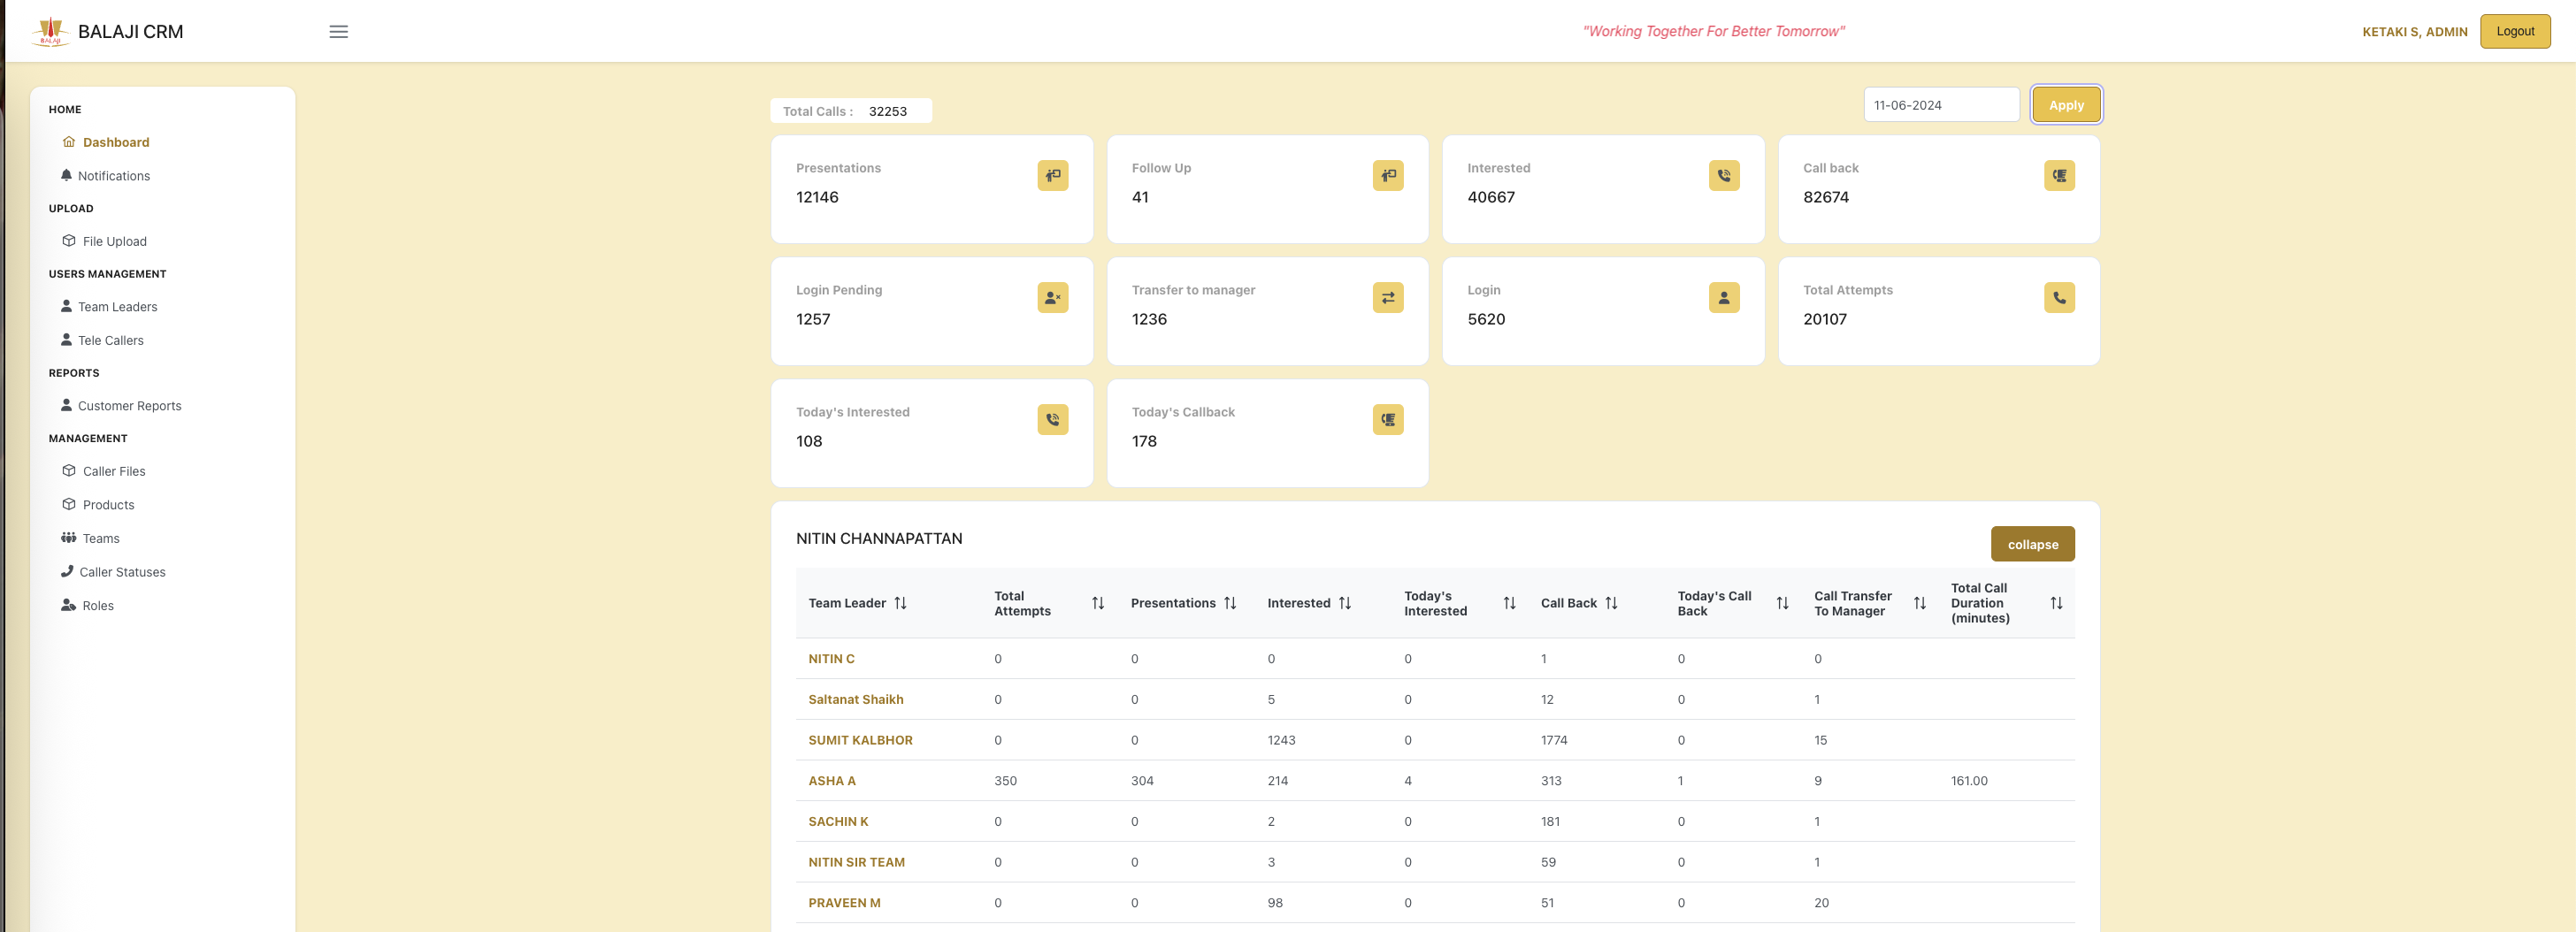Viewport: 2576px width, 932px height.
Task: Collapse the NITIN CHANNAPATTAN table
Action: pyautogui.click(x=2033, y=544)
